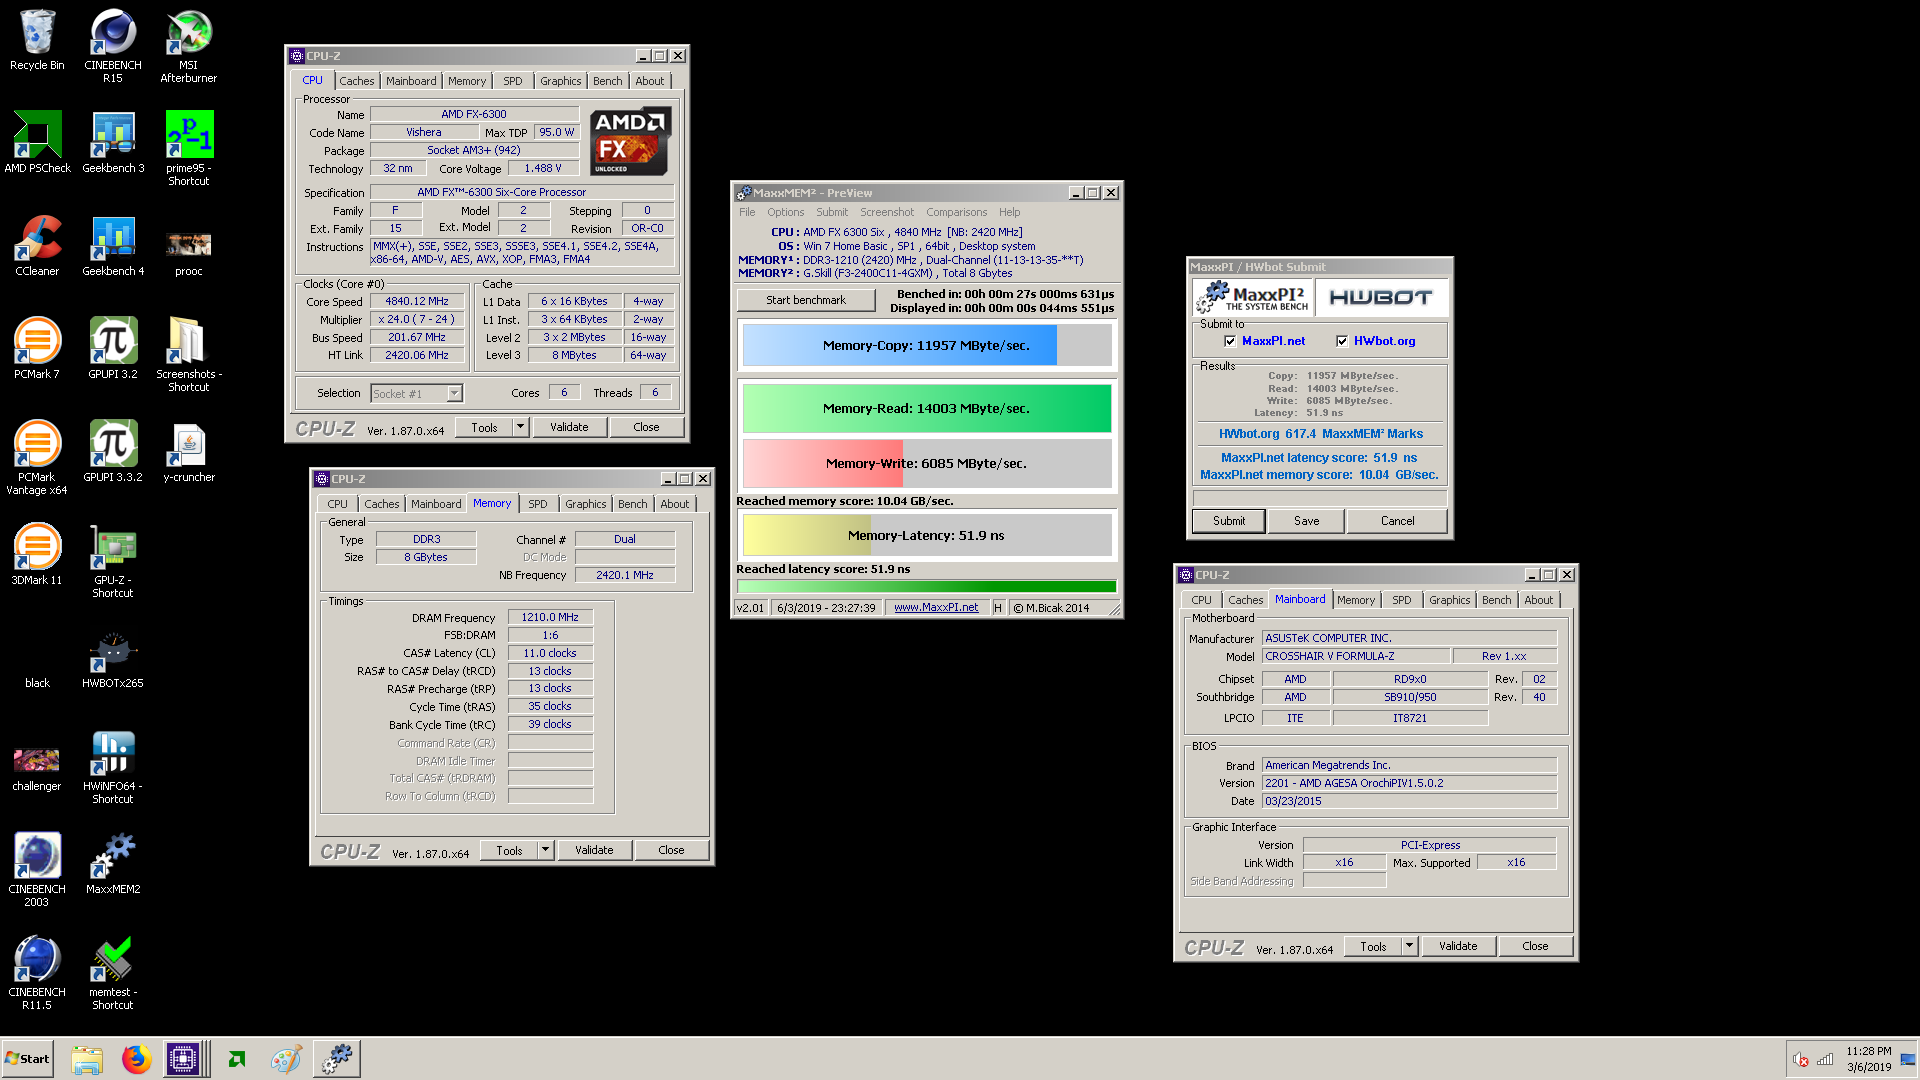Open MaxxMEM Help menu
1920x1080 pixels.
1010,212
